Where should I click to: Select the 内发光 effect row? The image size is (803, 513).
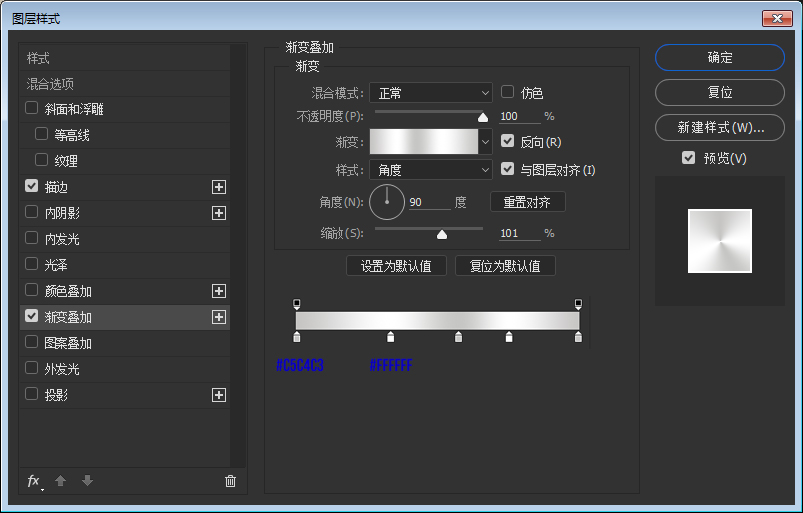(x=124, y=239)
